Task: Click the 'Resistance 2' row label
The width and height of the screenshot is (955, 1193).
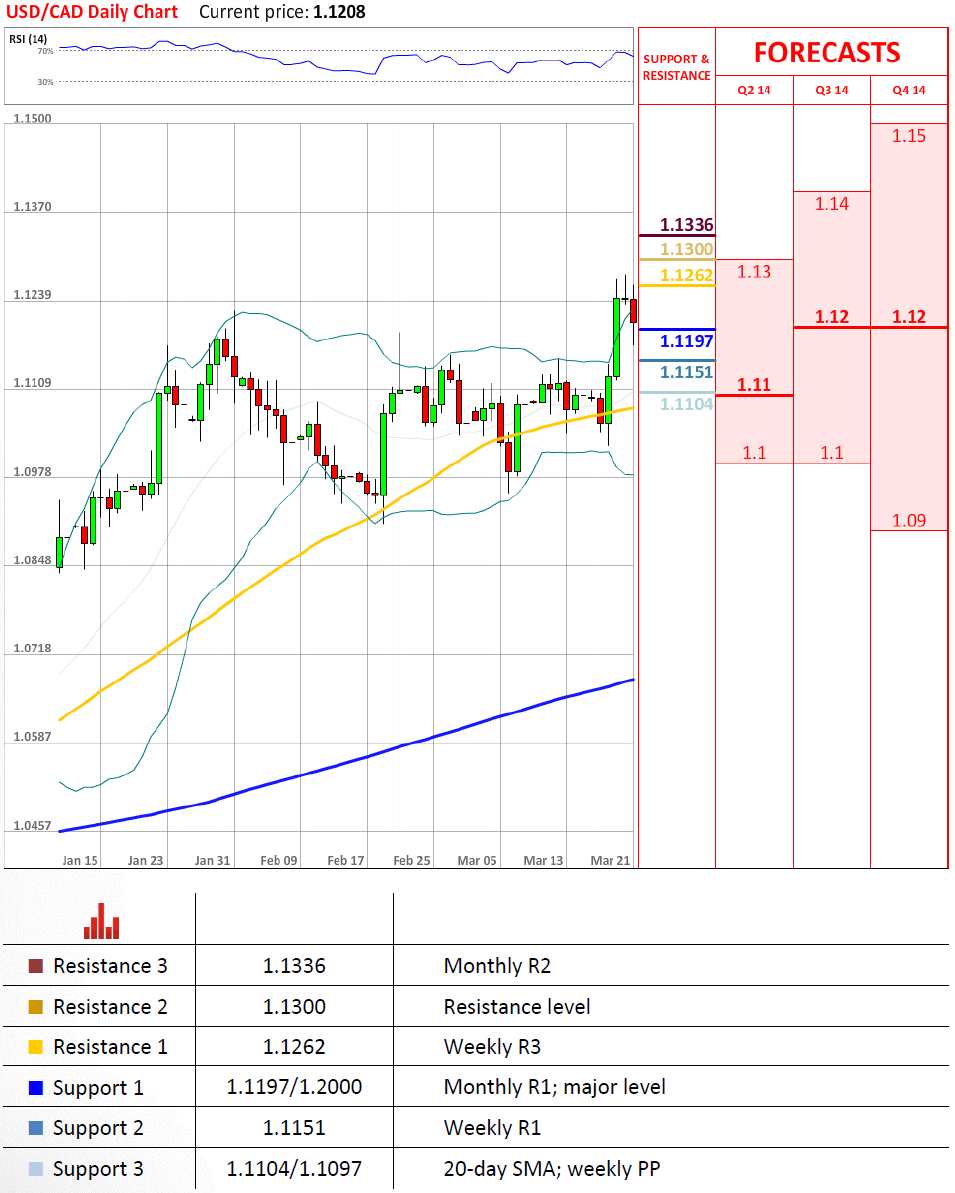Action: [110, 1007]
